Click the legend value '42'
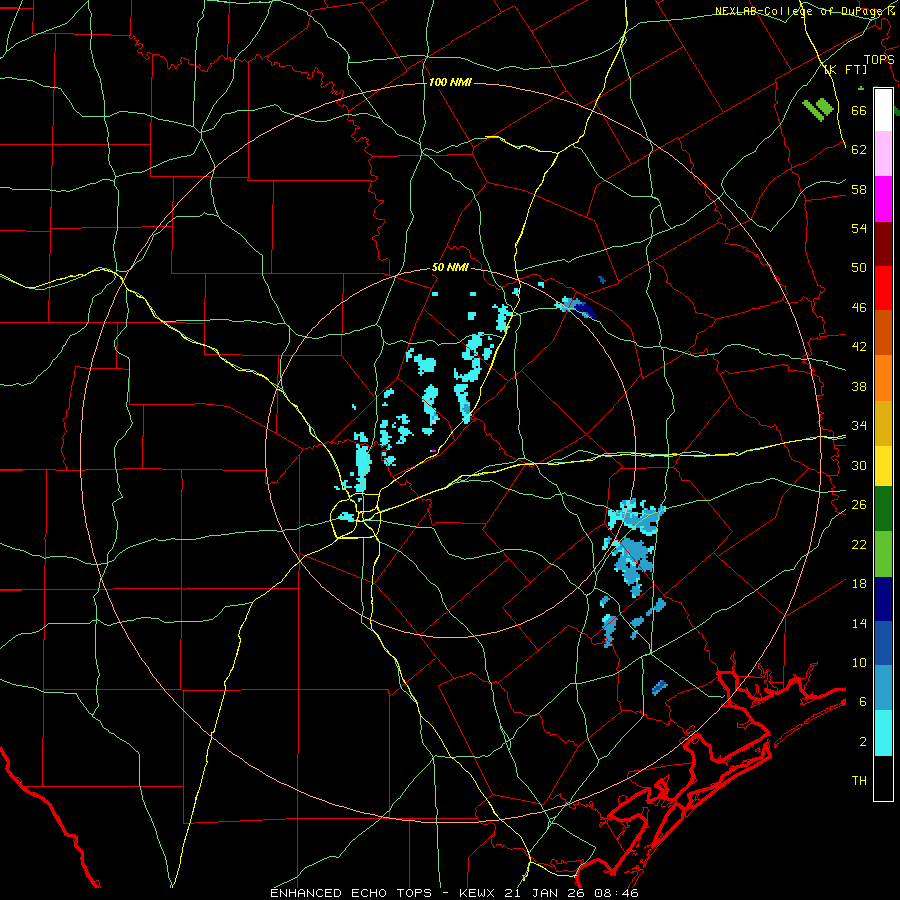Screen dimensions: 900x900 coord(859,346)
